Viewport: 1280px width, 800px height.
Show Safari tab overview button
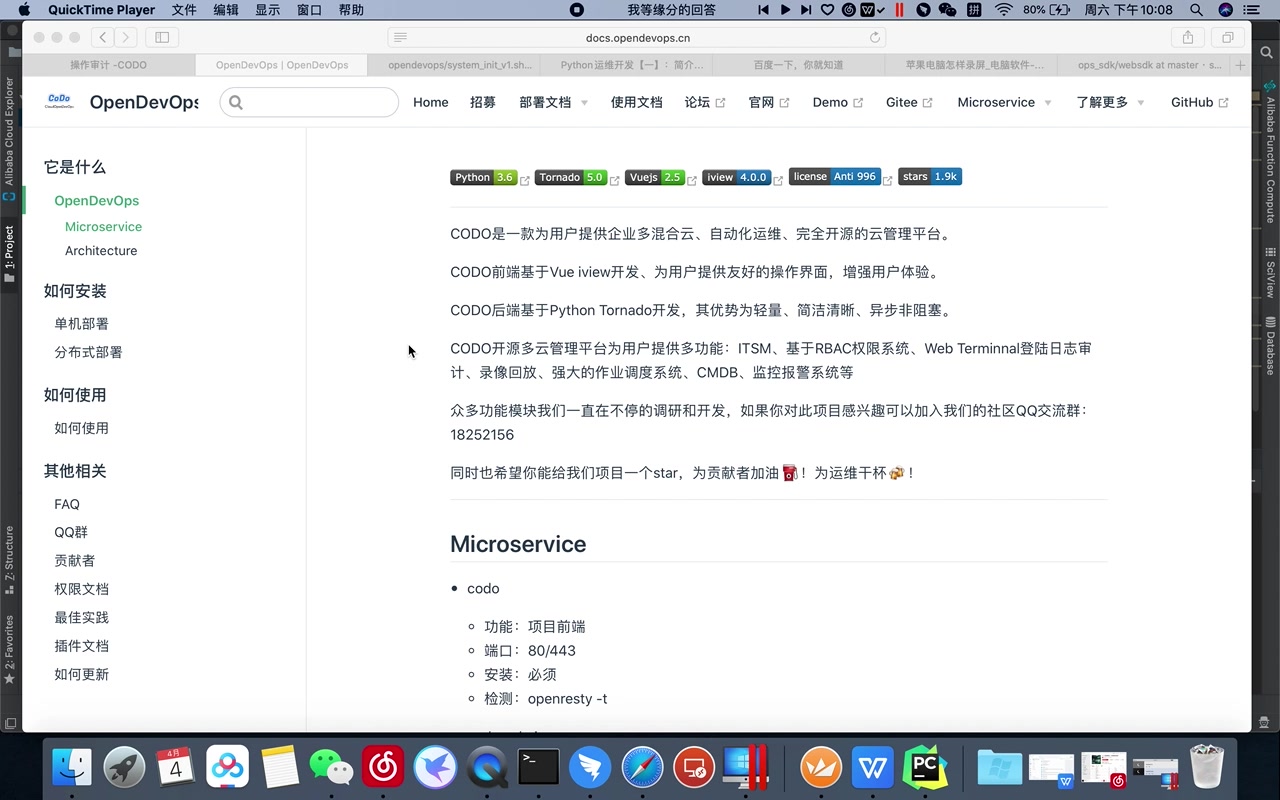click(x=1227, y=37)
